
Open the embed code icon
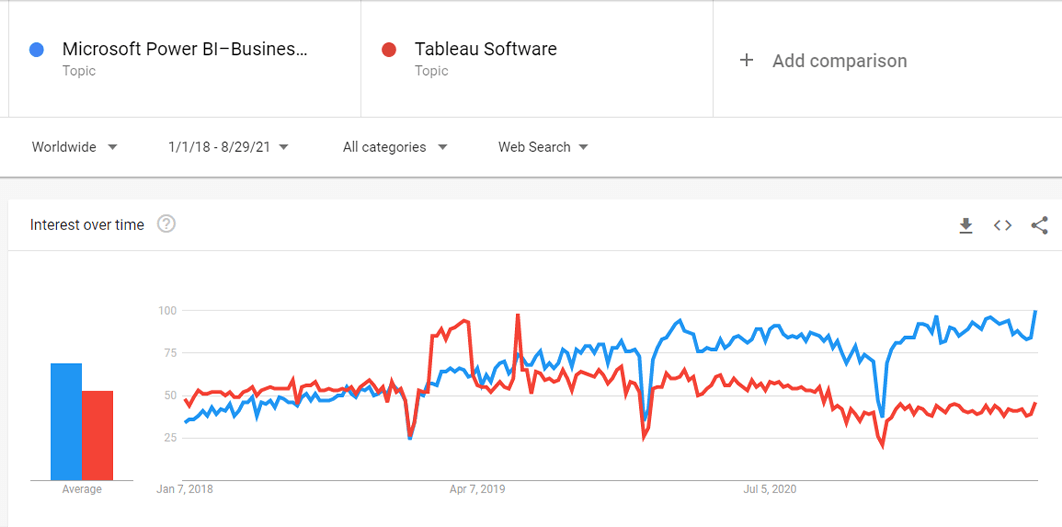[x=1002, y=226]
